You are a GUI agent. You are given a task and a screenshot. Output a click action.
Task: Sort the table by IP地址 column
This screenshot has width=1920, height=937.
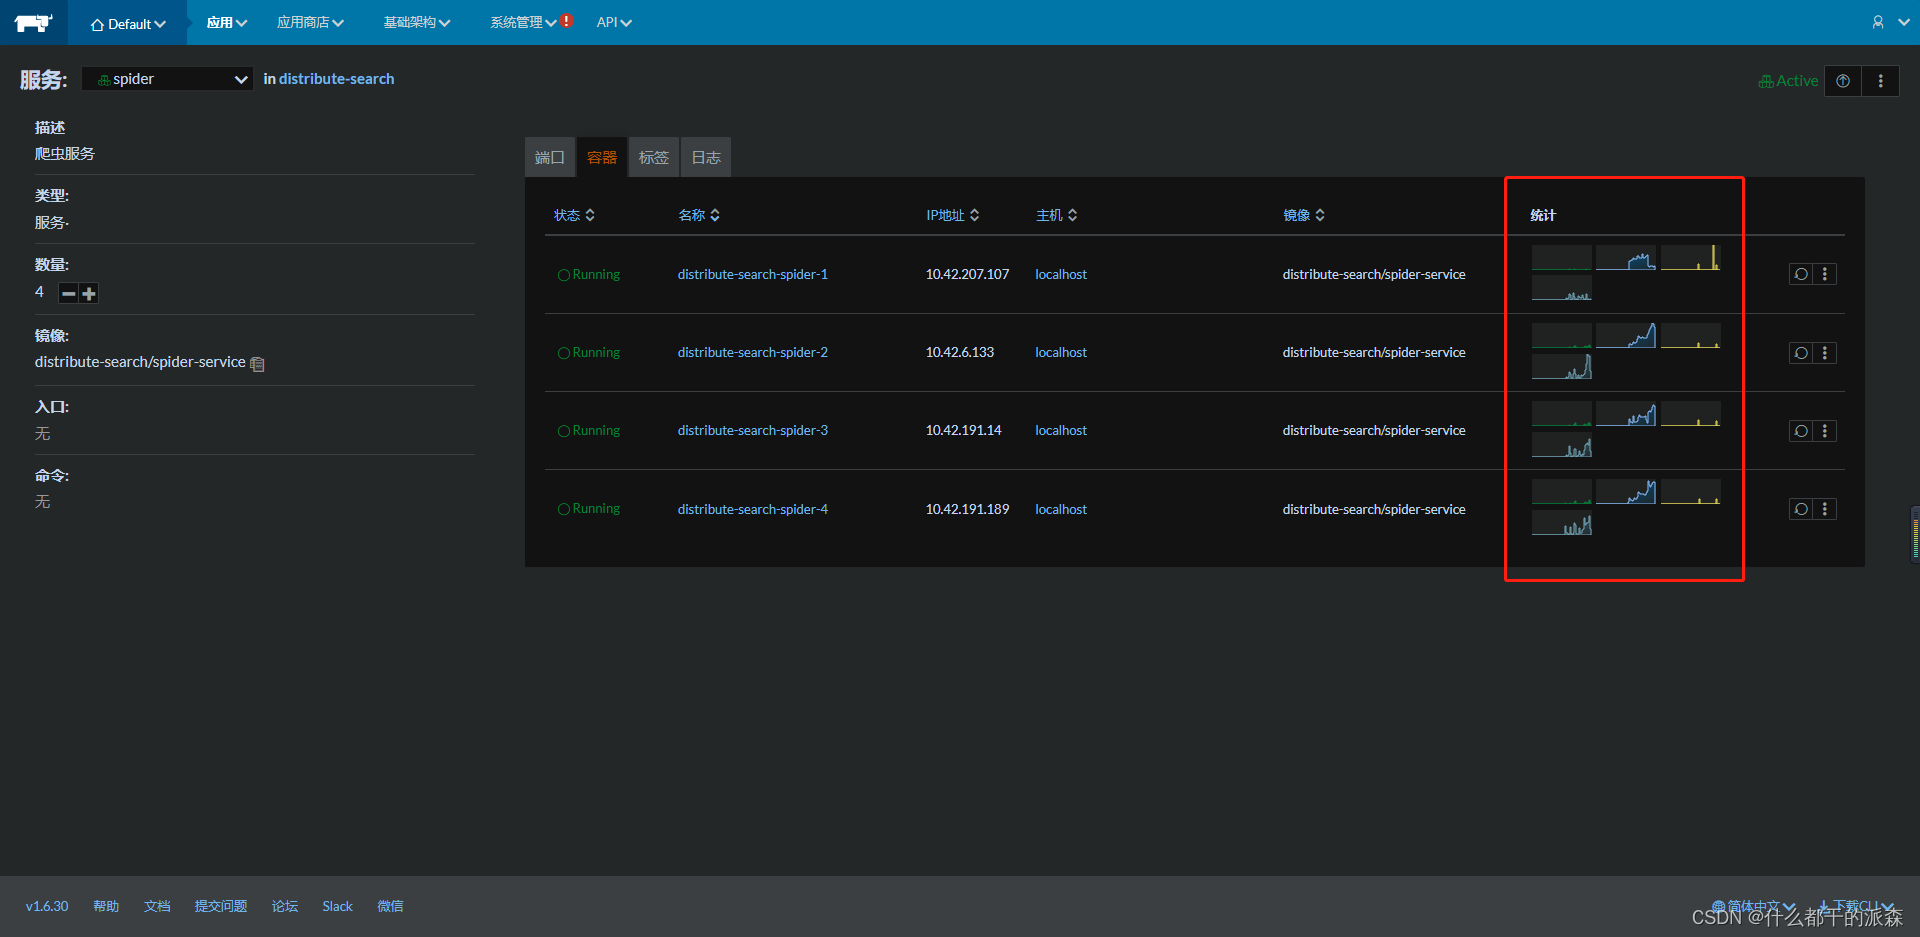click(x=953, y=215)
